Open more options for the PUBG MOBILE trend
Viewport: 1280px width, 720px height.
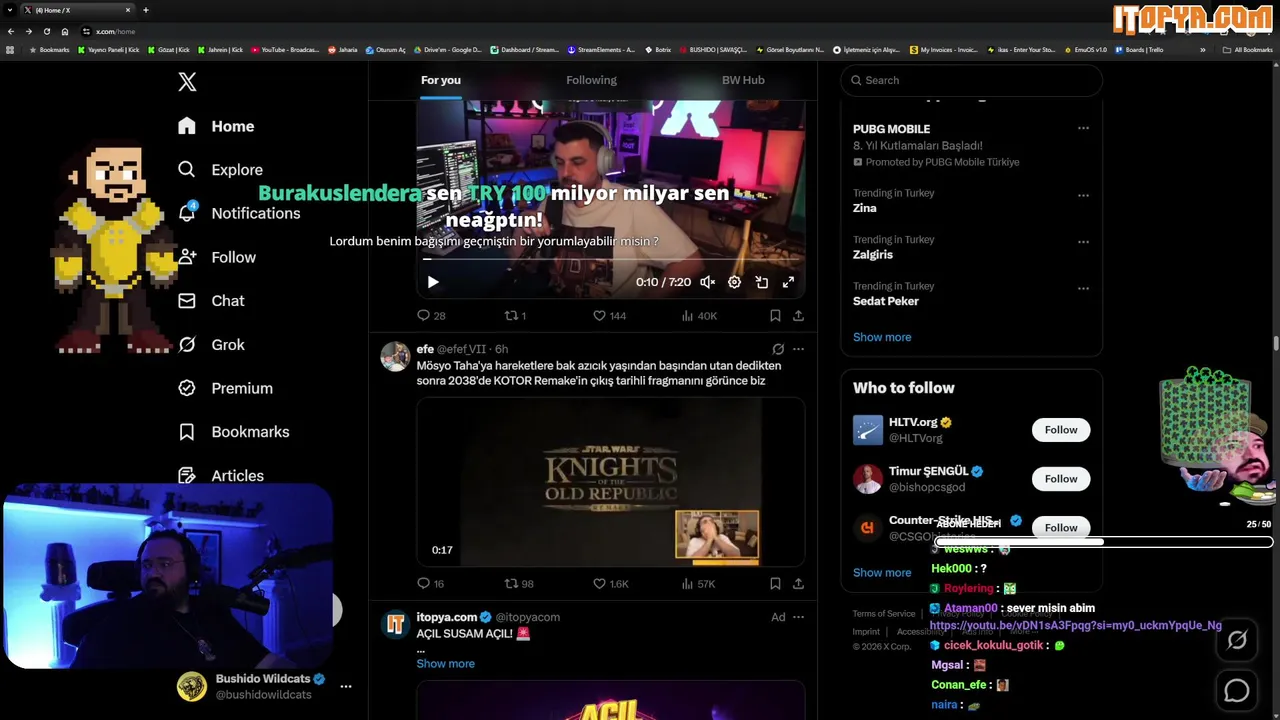(x=1083, y=129)
